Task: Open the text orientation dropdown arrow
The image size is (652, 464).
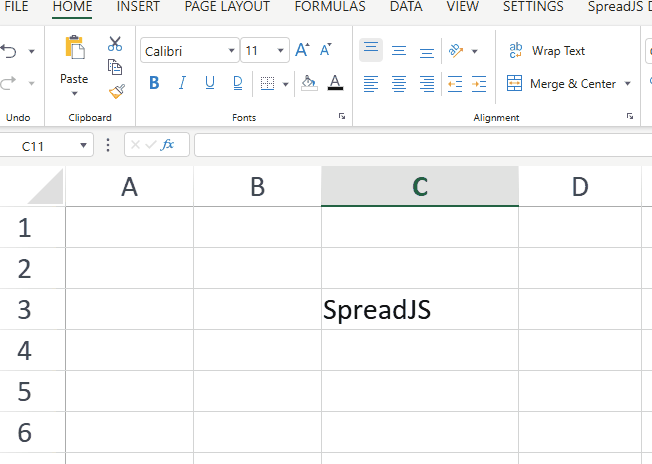Action: (x=474, y=52)
